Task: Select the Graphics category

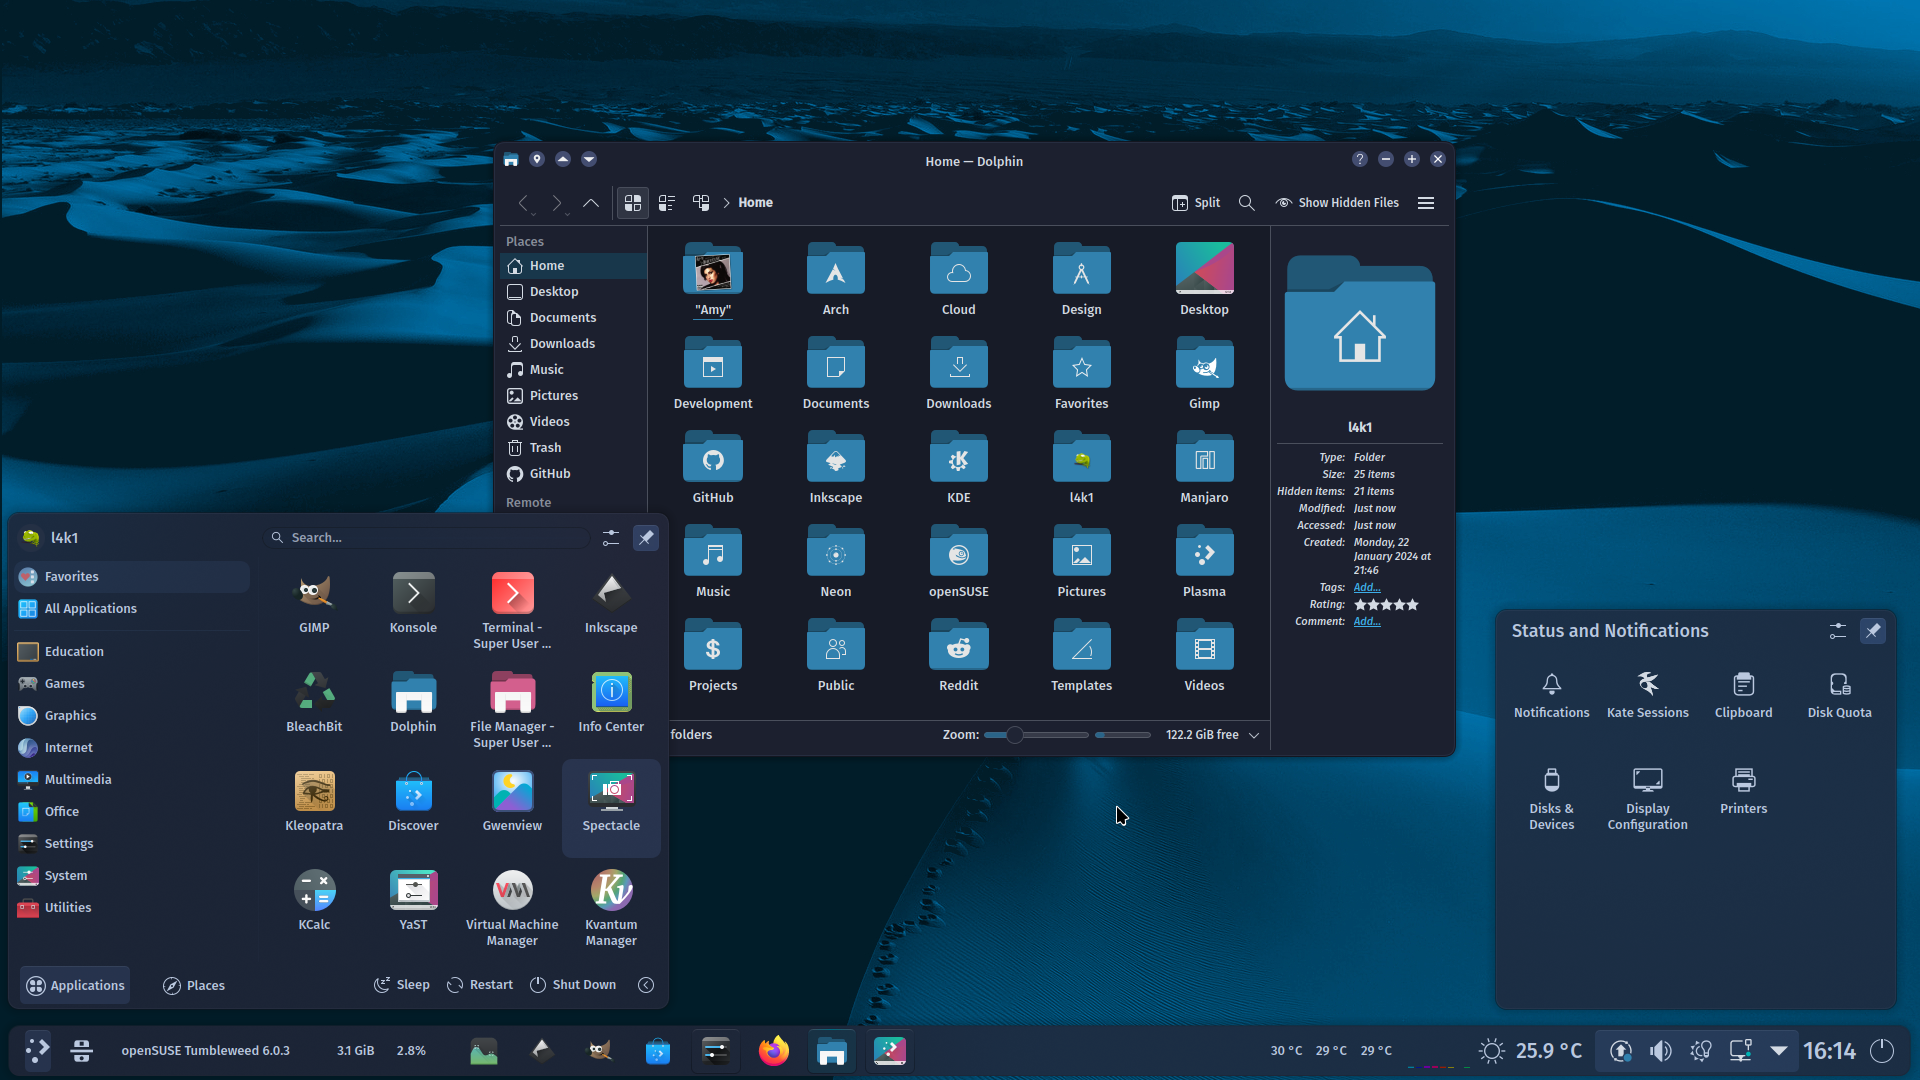Action: (x=133, y=715)
